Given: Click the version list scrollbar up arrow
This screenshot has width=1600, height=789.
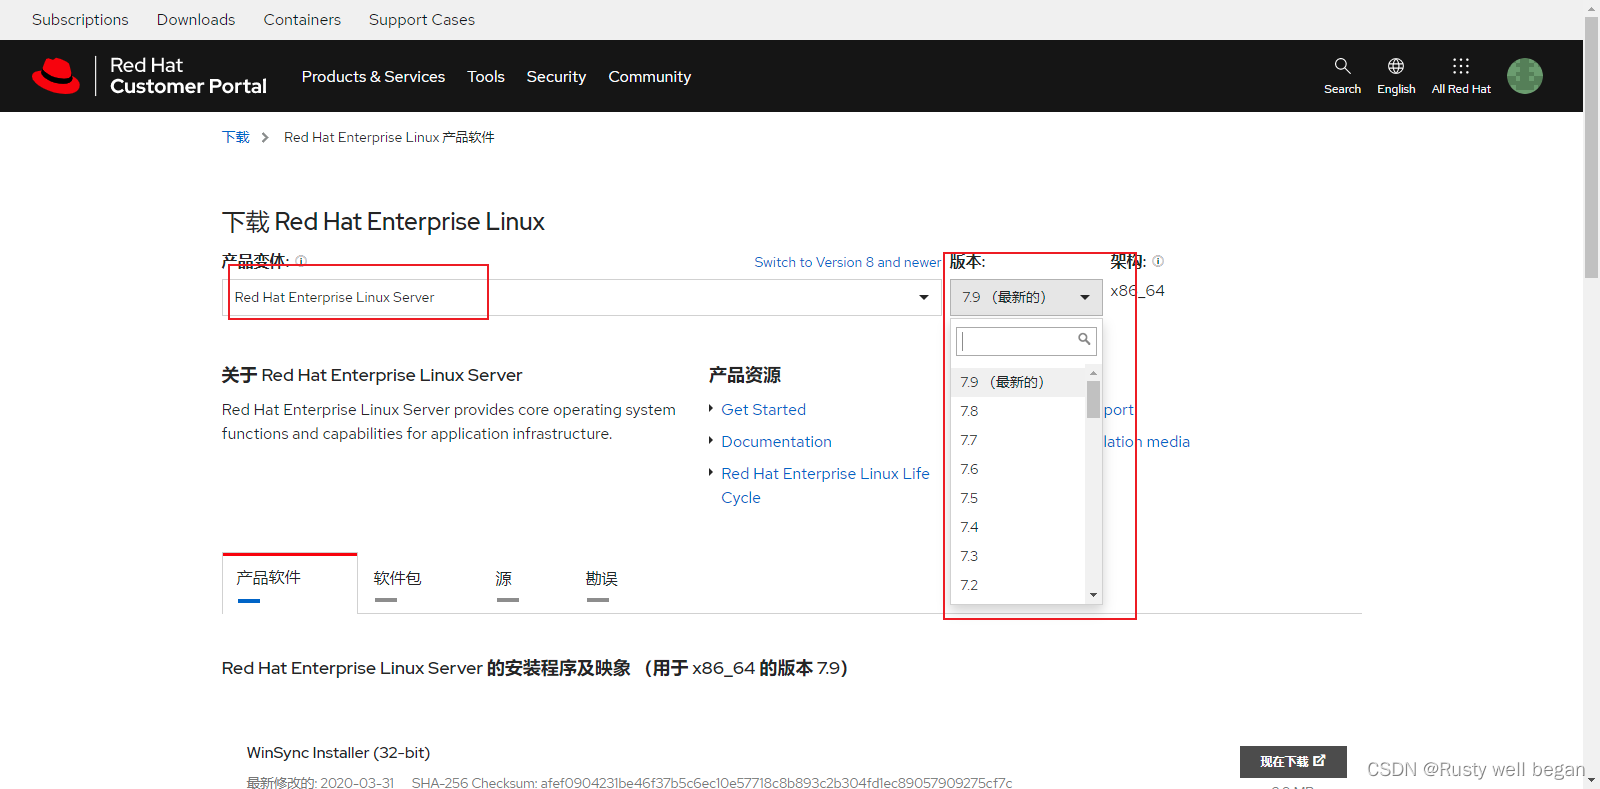Looking at the screenshot, I should (1093, 374).
